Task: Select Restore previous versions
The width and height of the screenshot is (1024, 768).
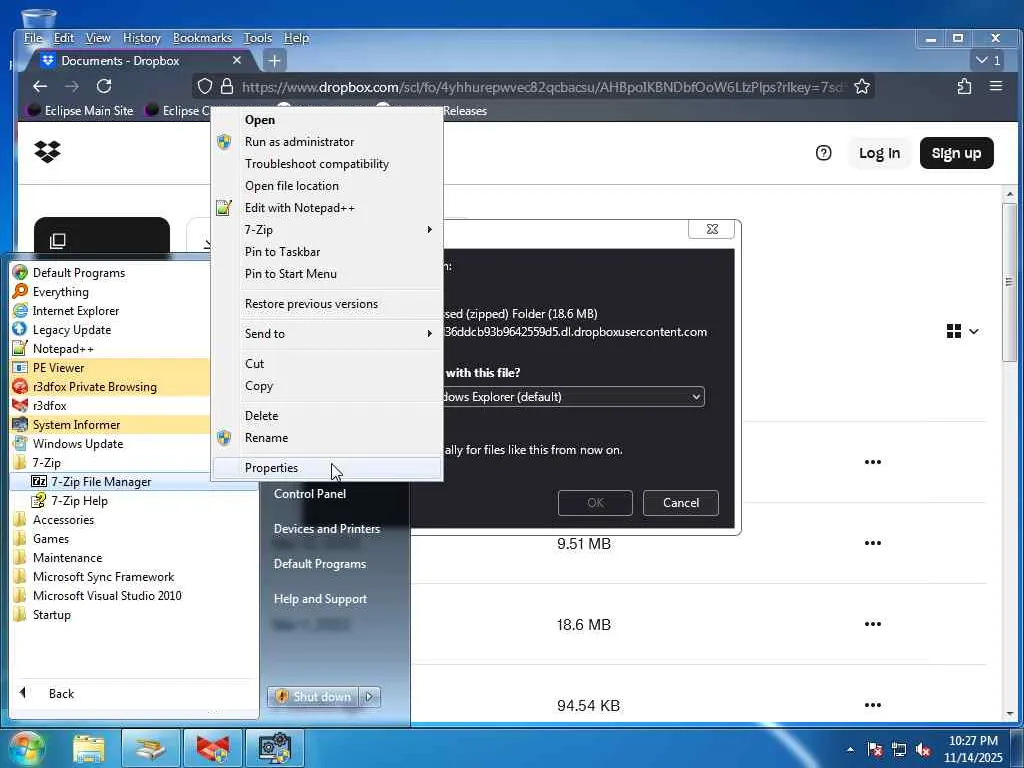Action: pos(327,304)
